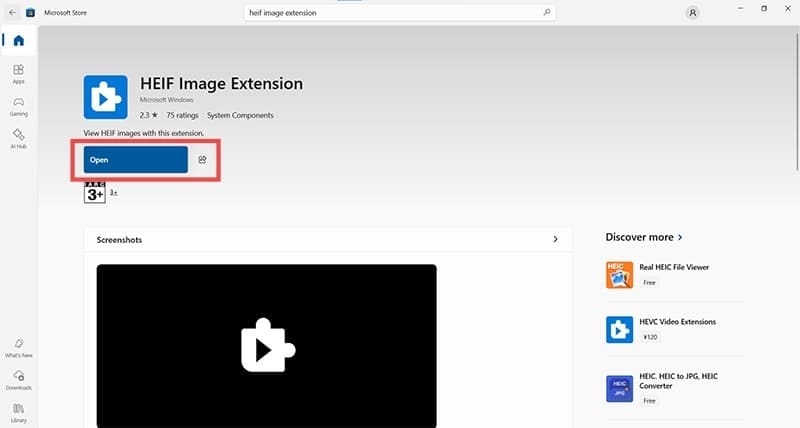Click the share icon beside Open
Image resolution: width=800 pixels, height=428 pixels.
pos(202,160)
